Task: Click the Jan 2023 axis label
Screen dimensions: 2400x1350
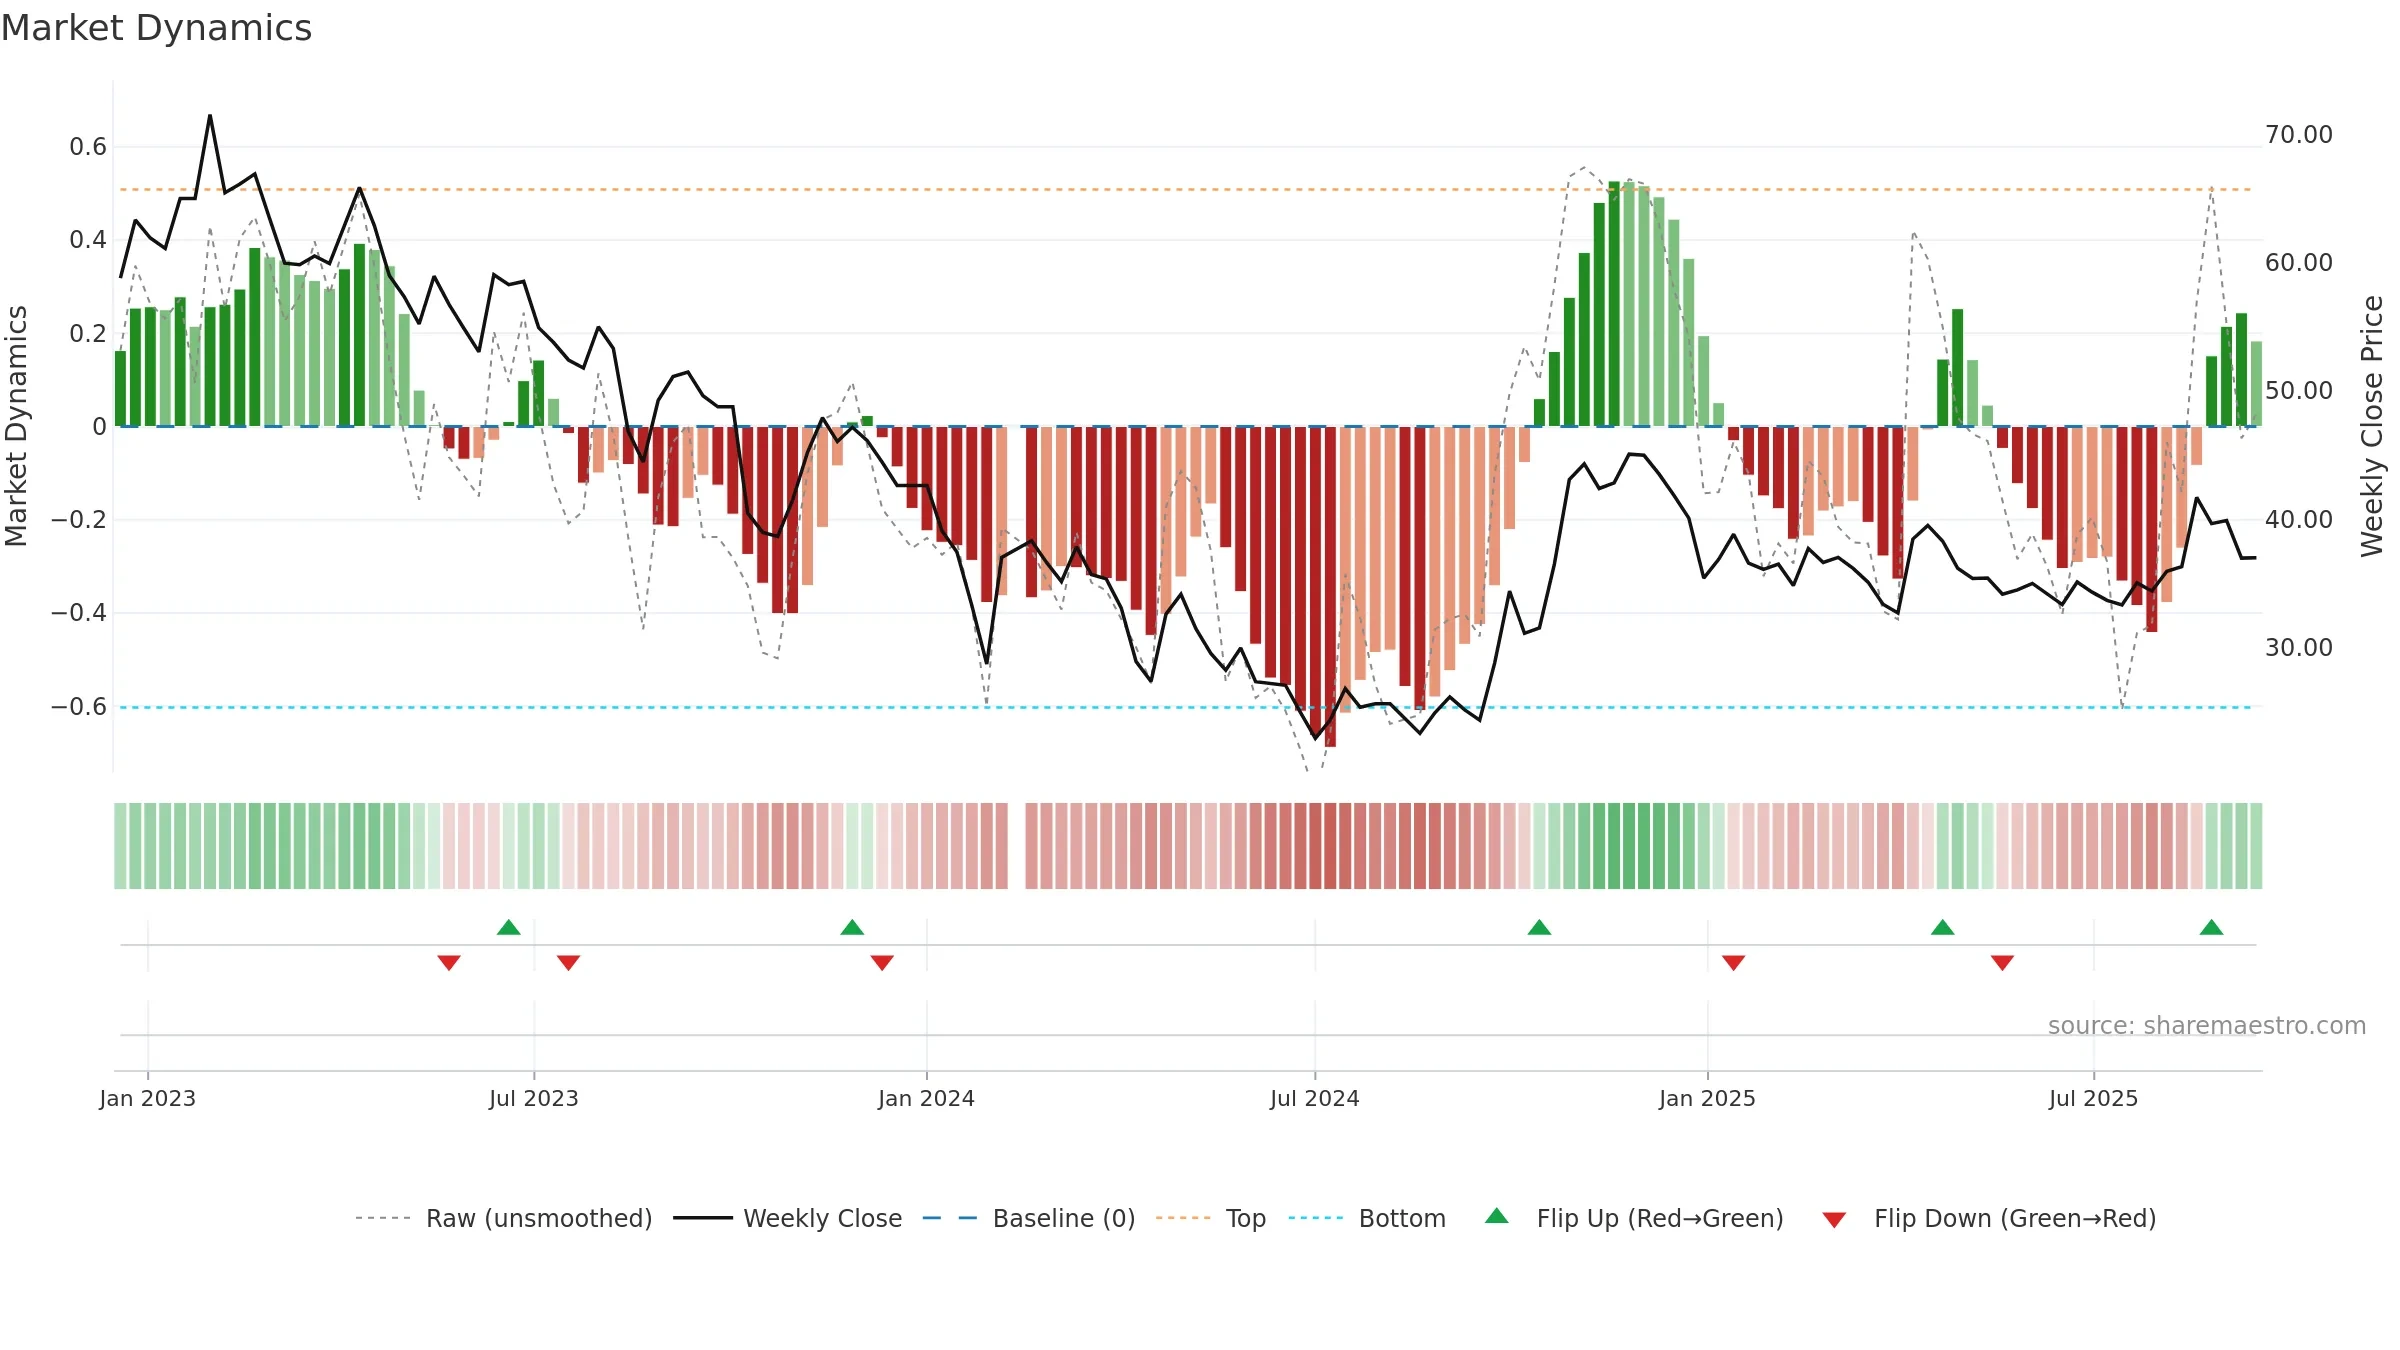Action: (x=148, y=1098)
